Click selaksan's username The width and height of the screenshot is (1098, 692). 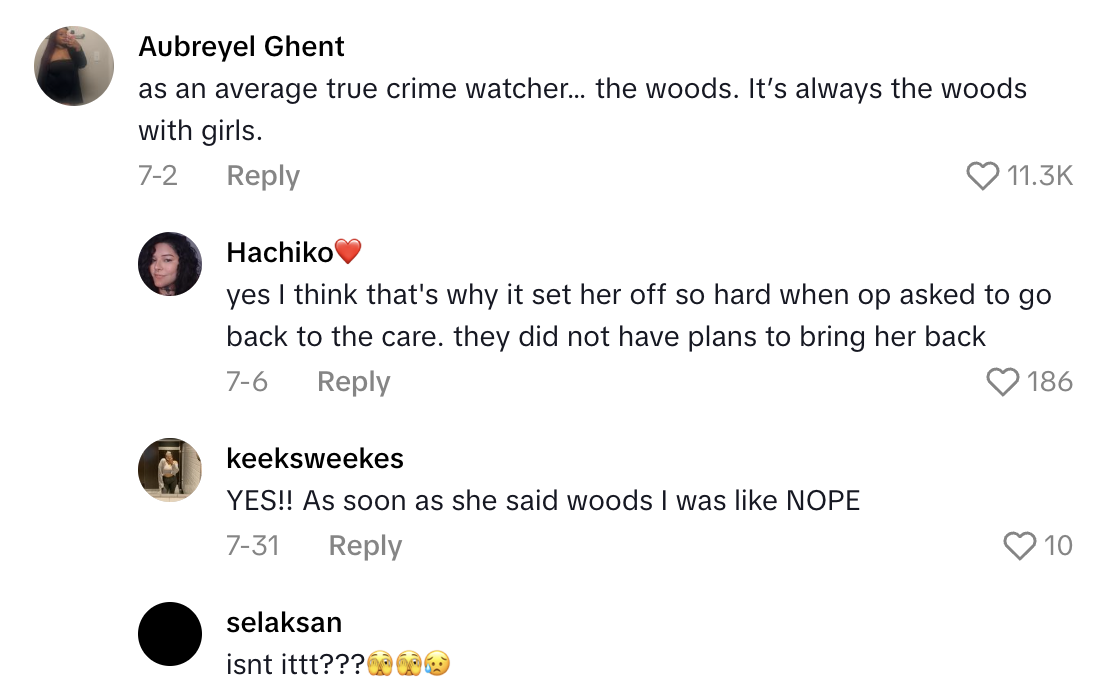pyautogui.click(x=284, y=622)
